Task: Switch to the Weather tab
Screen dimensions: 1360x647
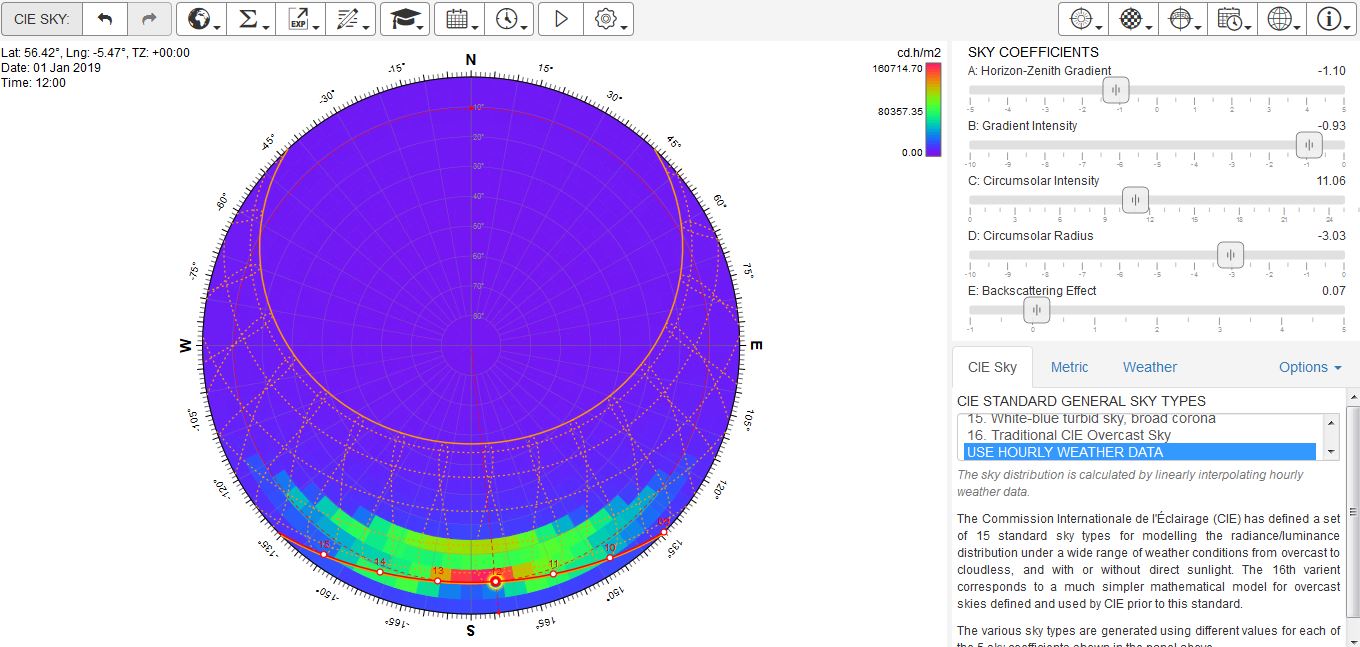Action: [1149, 367]
